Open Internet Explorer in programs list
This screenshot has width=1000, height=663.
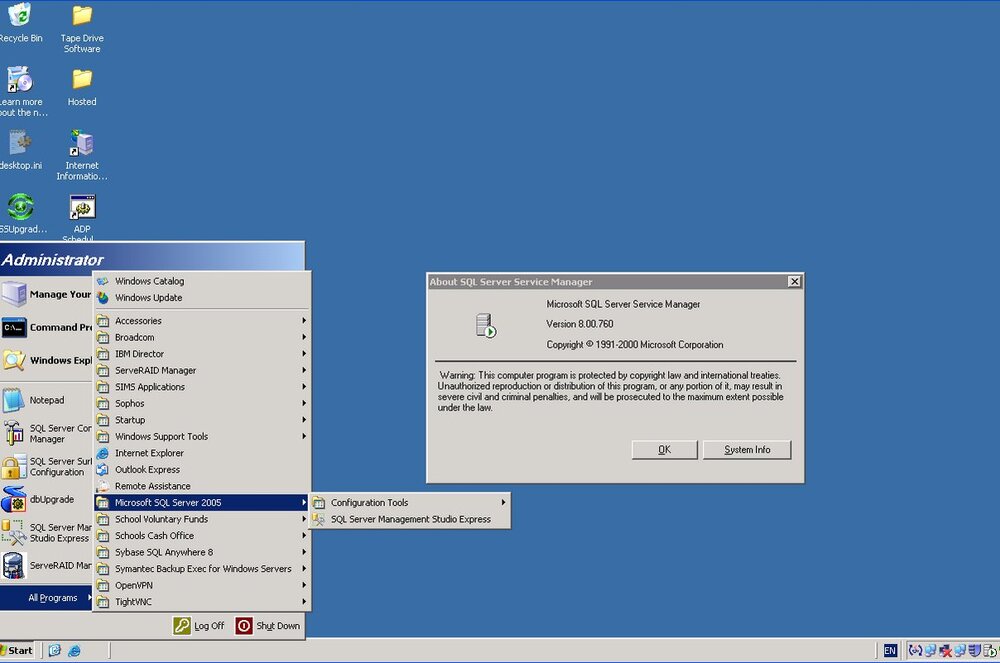coord(203,453)
